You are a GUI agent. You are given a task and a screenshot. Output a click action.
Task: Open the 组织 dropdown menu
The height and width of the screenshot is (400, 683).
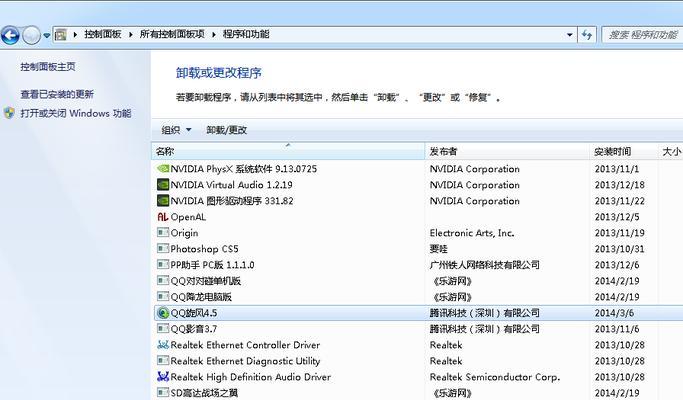coord(176,130)
